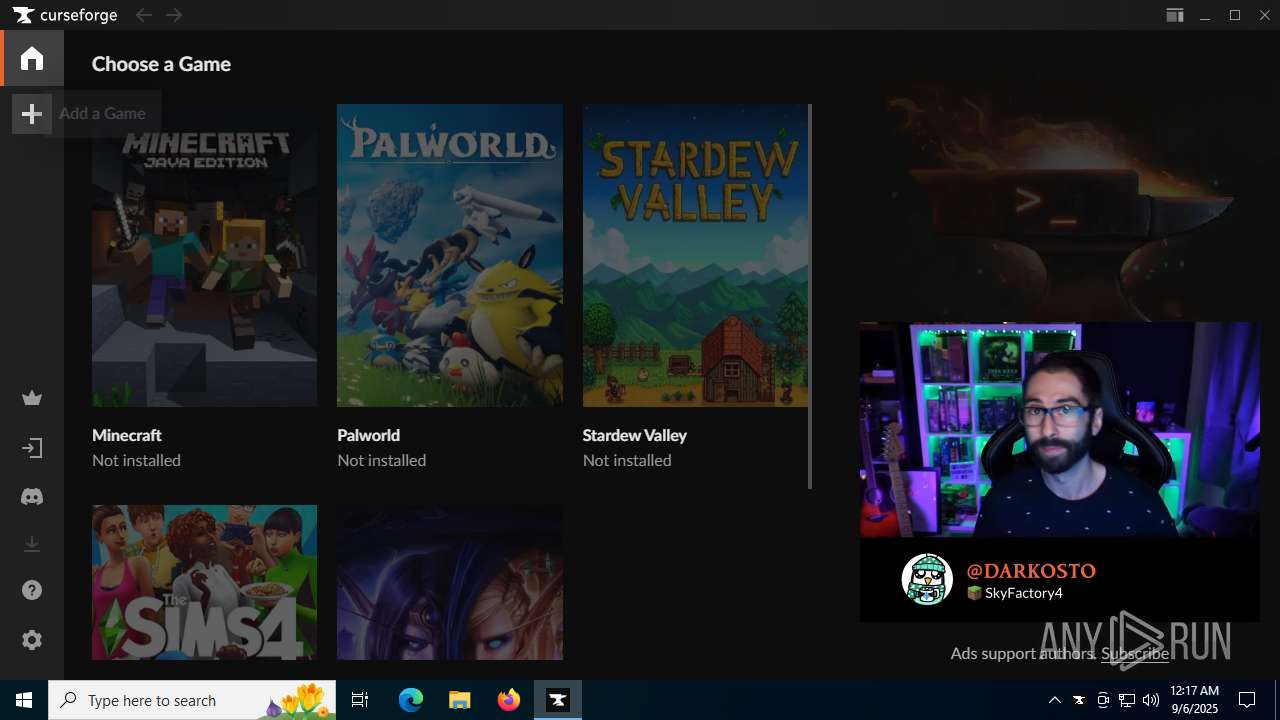Viewport: 1280px width, 720px height.
Task: Open the network tray icon
Action: 1127,700
